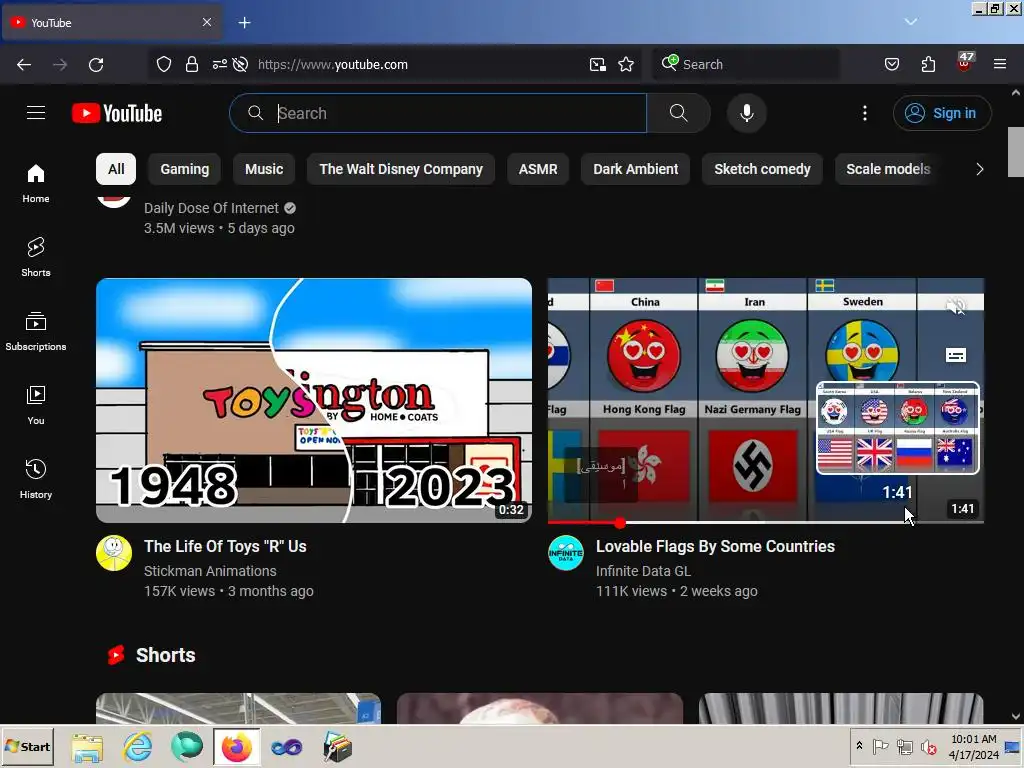The height and width of the screenshot is (768, 1024).
Task: Open the You section in the sidebar
Action: 36,406
